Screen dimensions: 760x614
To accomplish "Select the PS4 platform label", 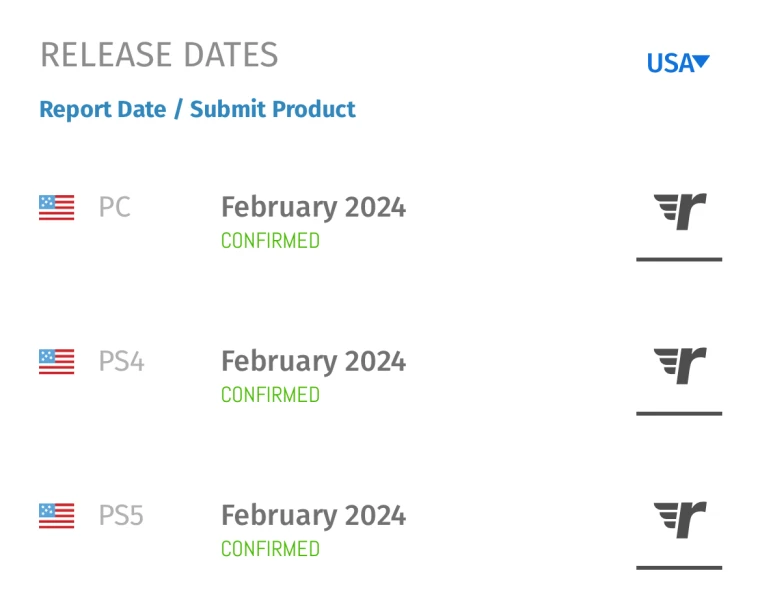I will click(x=121, y=362).
